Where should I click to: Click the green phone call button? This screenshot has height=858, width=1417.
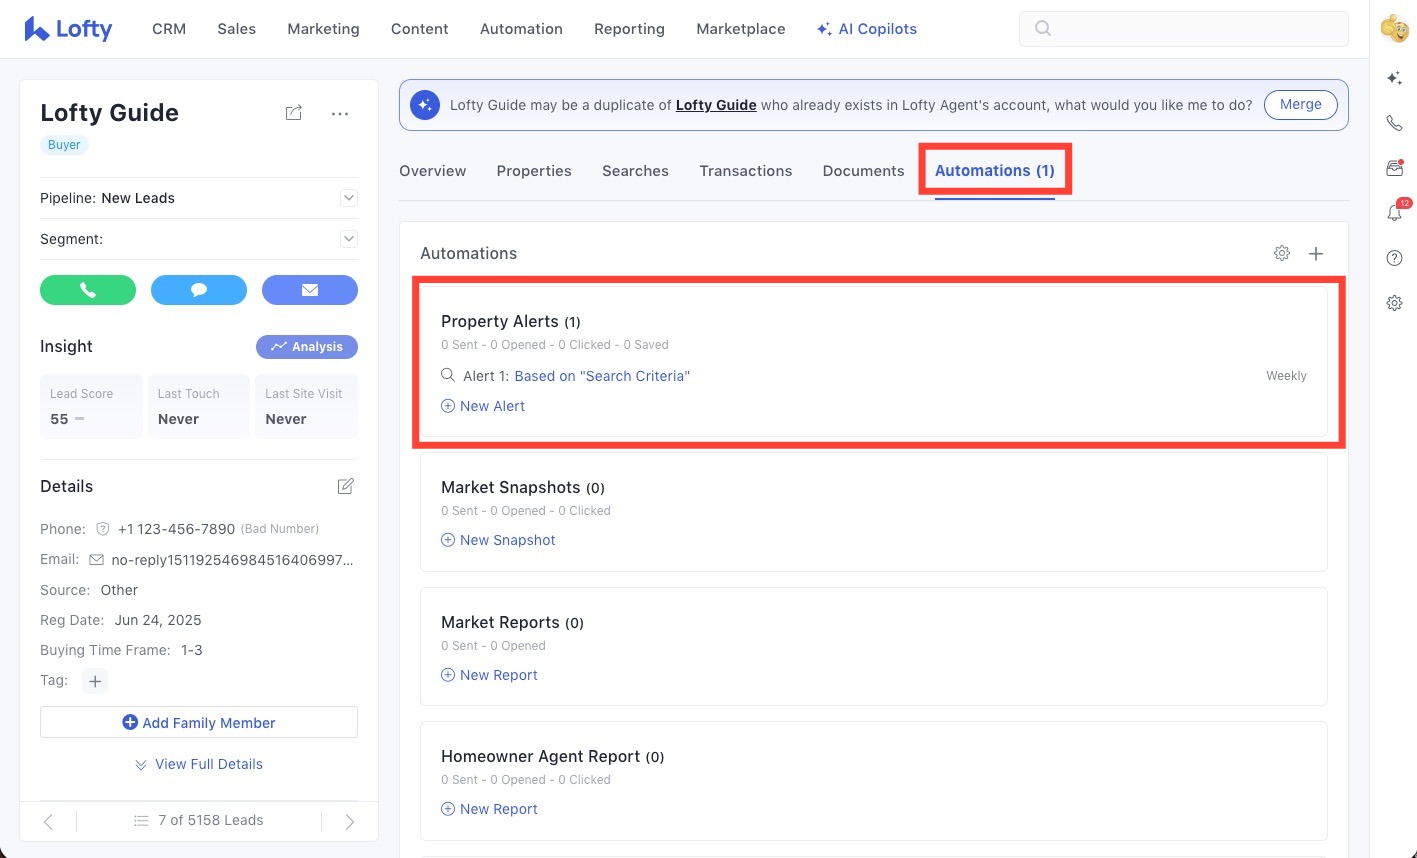point(88,290)
